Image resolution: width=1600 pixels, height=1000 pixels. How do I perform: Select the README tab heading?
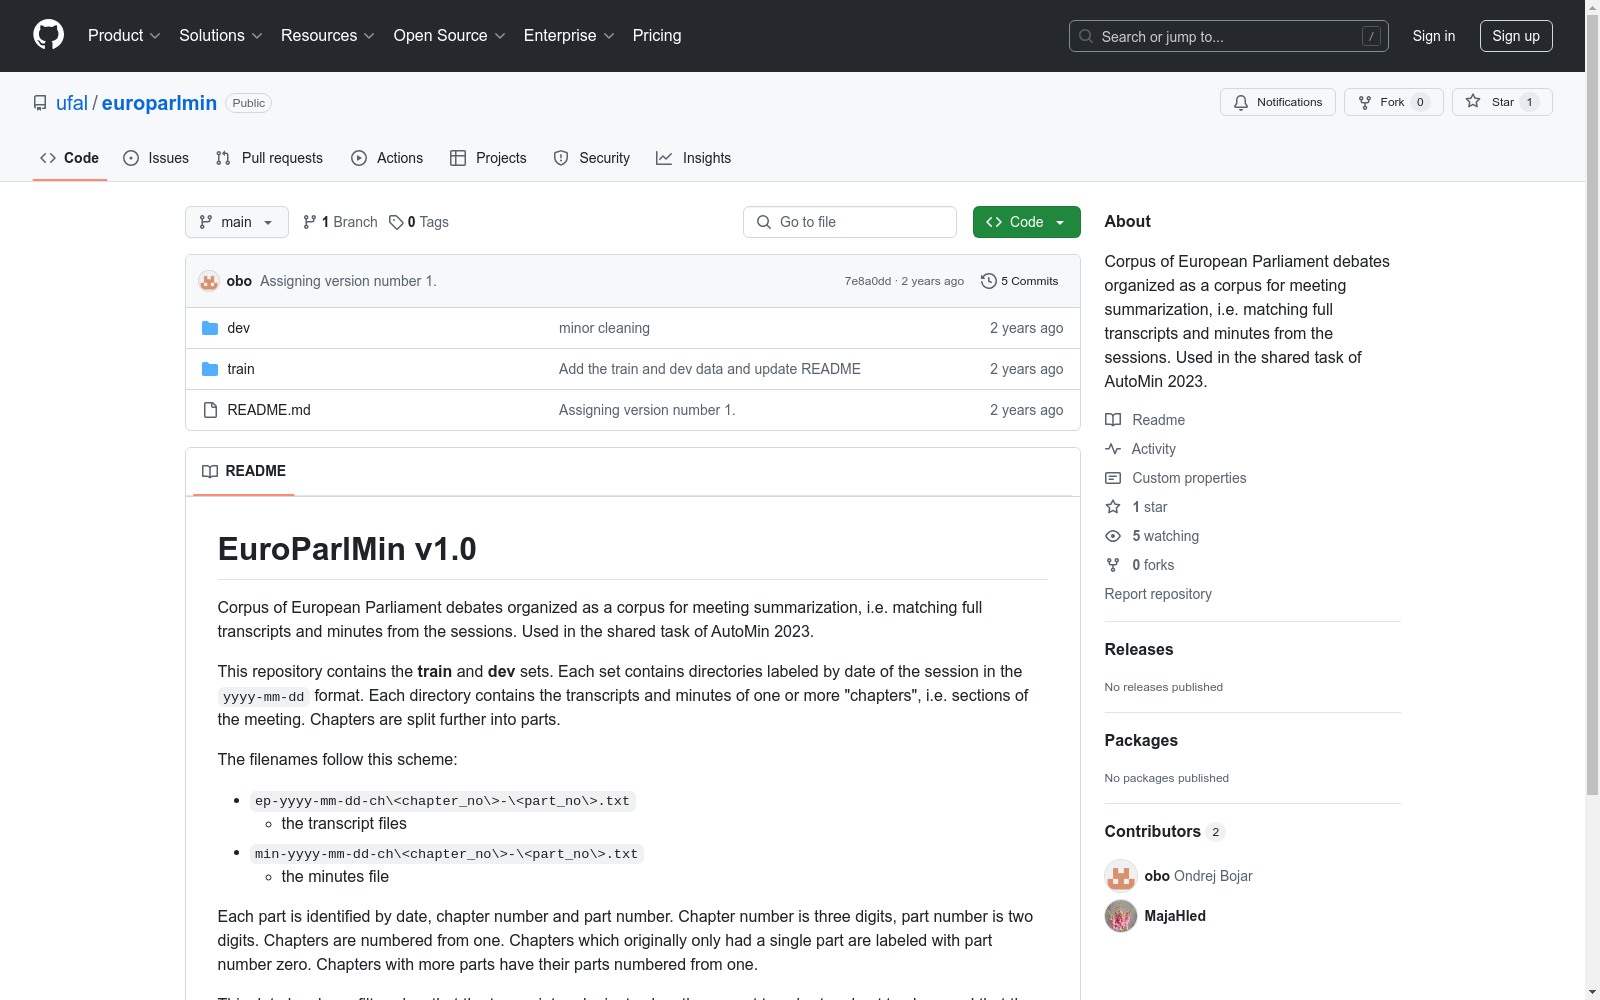(x=244, y=471)
